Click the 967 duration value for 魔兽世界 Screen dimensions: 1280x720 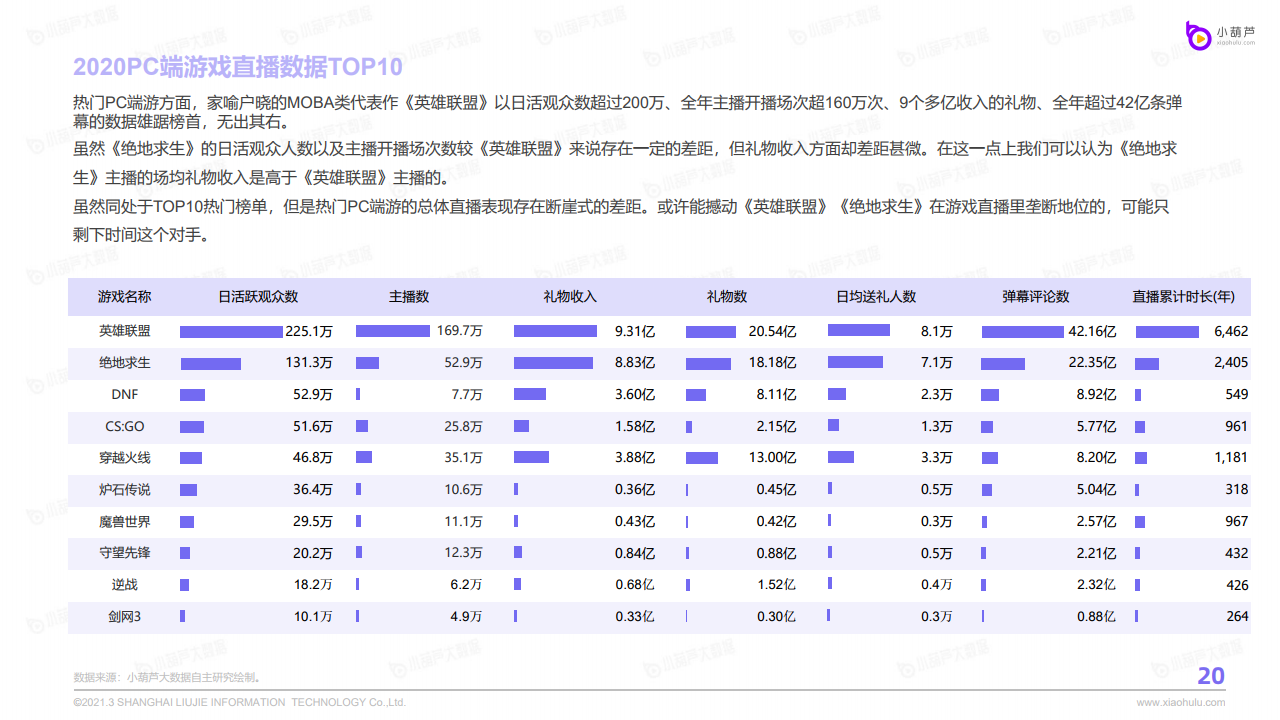click(1237, 521)
